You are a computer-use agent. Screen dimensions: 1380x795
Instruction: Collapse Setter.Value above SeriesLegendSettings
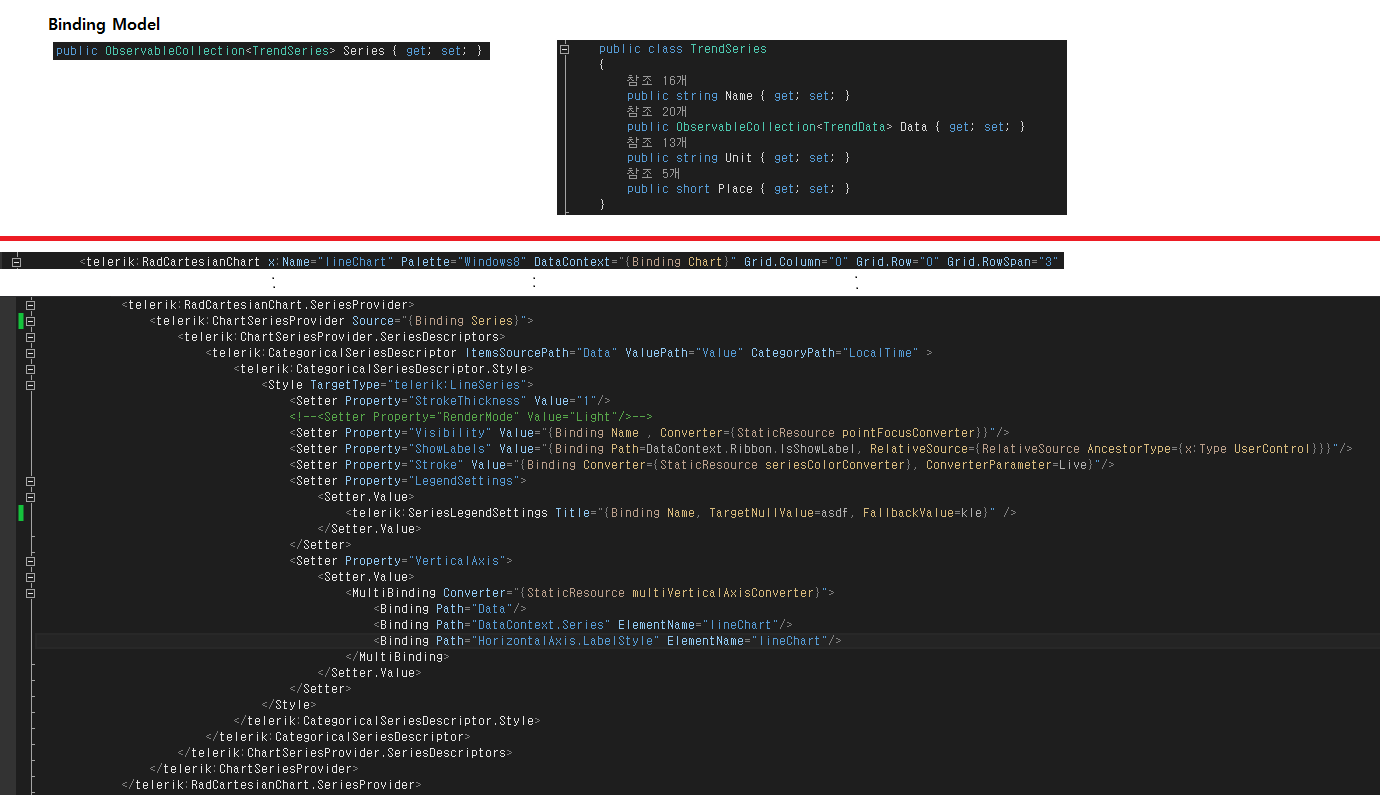pos(31,497)
